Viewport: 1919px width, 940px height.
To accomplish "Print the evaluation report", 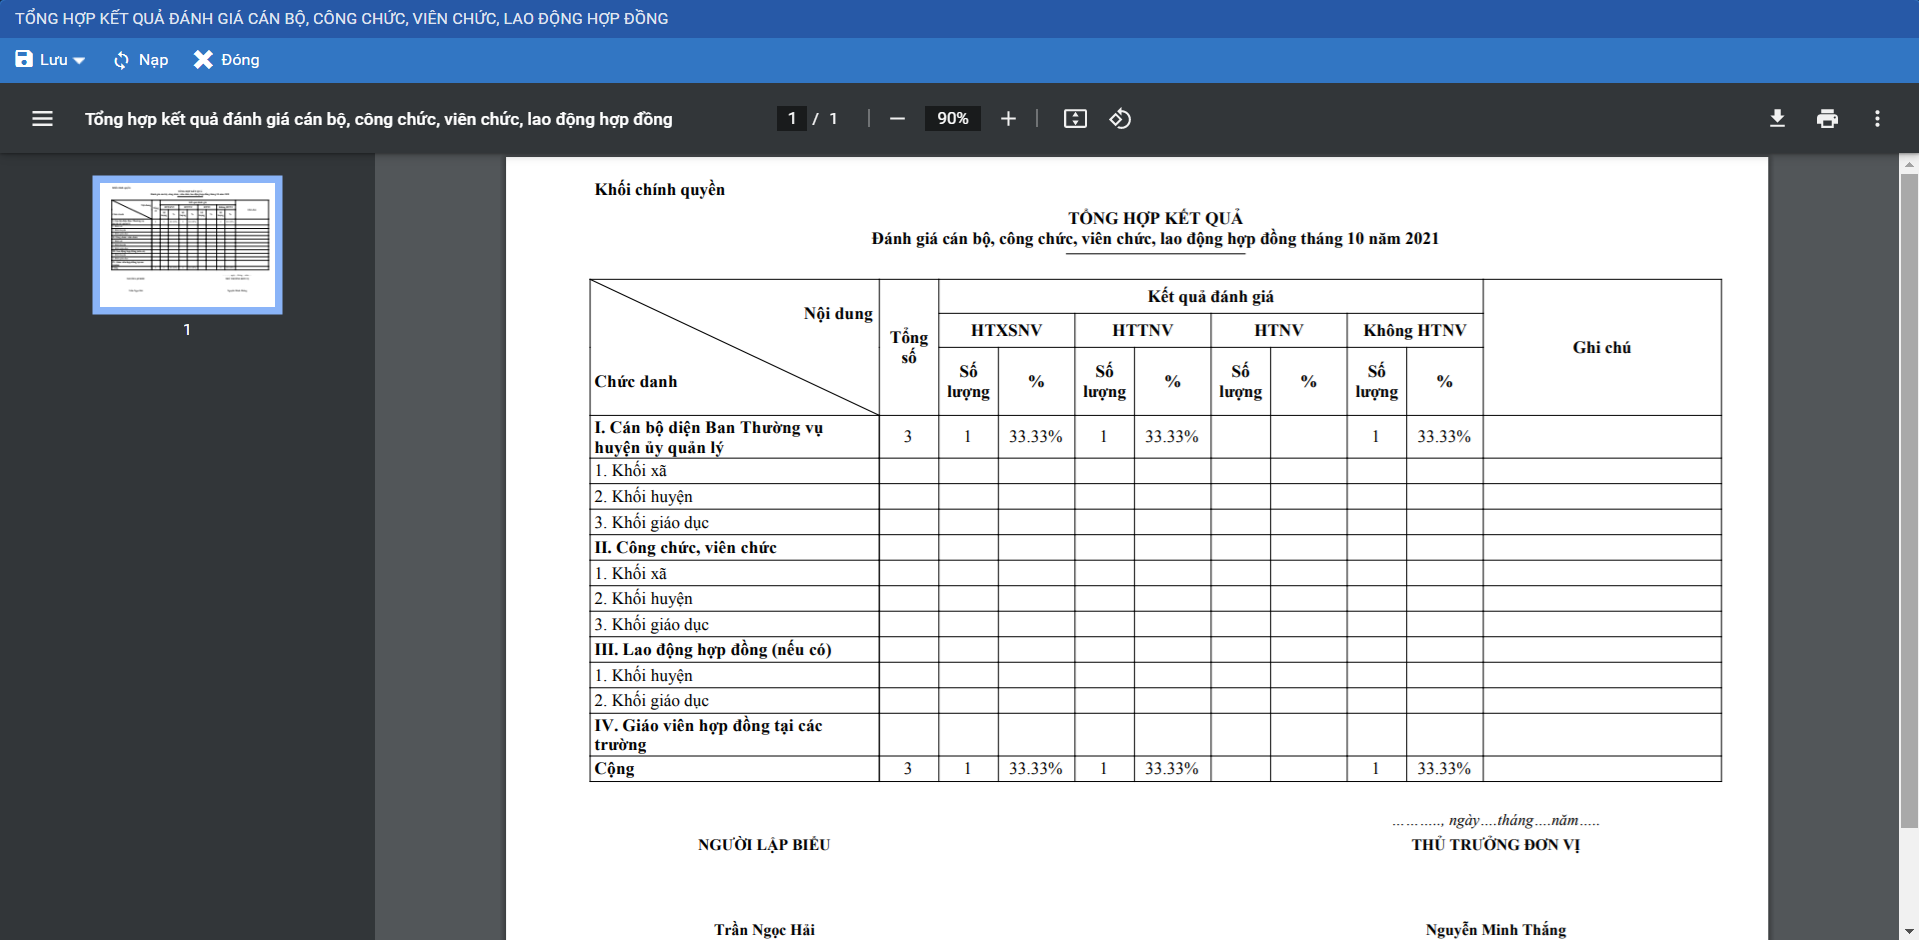I will tap(1827, 119).
